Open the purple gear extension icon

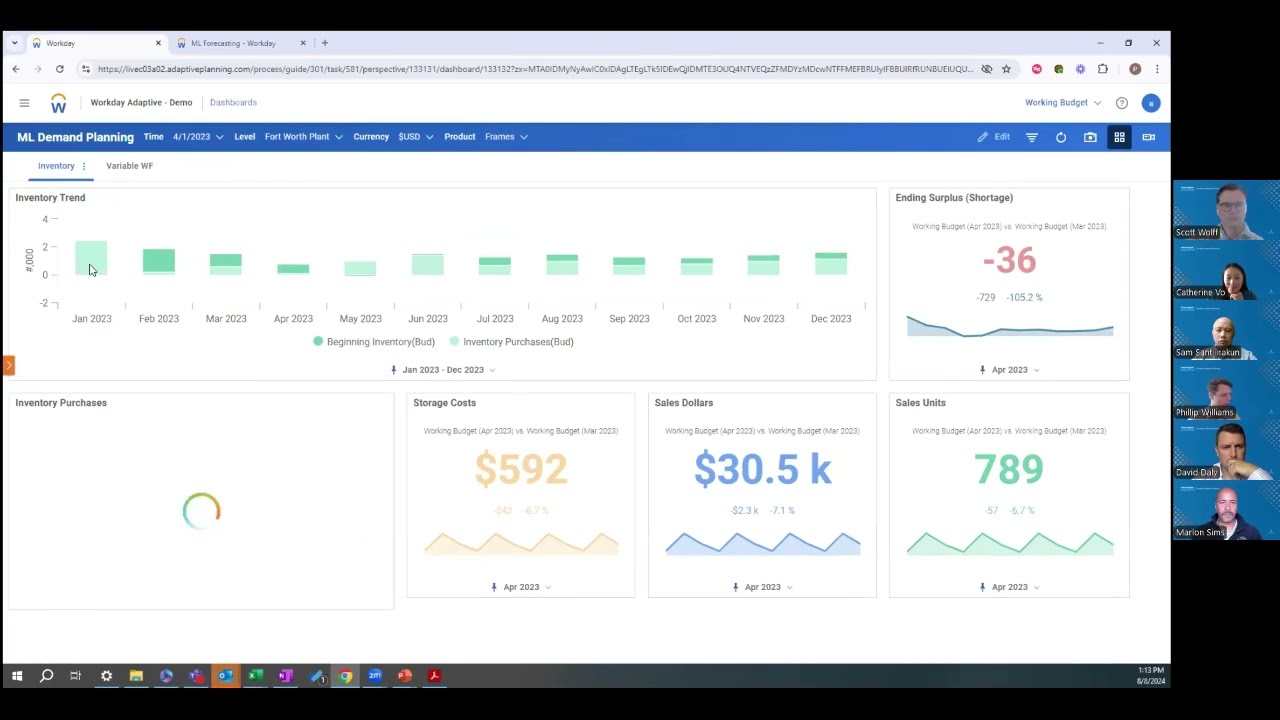pyautogui.click(x=1080, y=69)
